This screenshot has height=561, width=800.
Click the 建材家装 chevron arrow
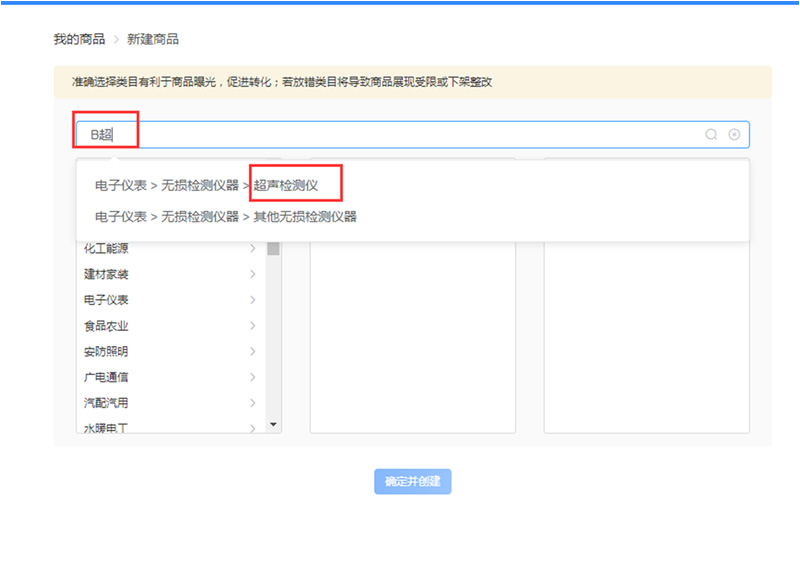tap(252, 274)
